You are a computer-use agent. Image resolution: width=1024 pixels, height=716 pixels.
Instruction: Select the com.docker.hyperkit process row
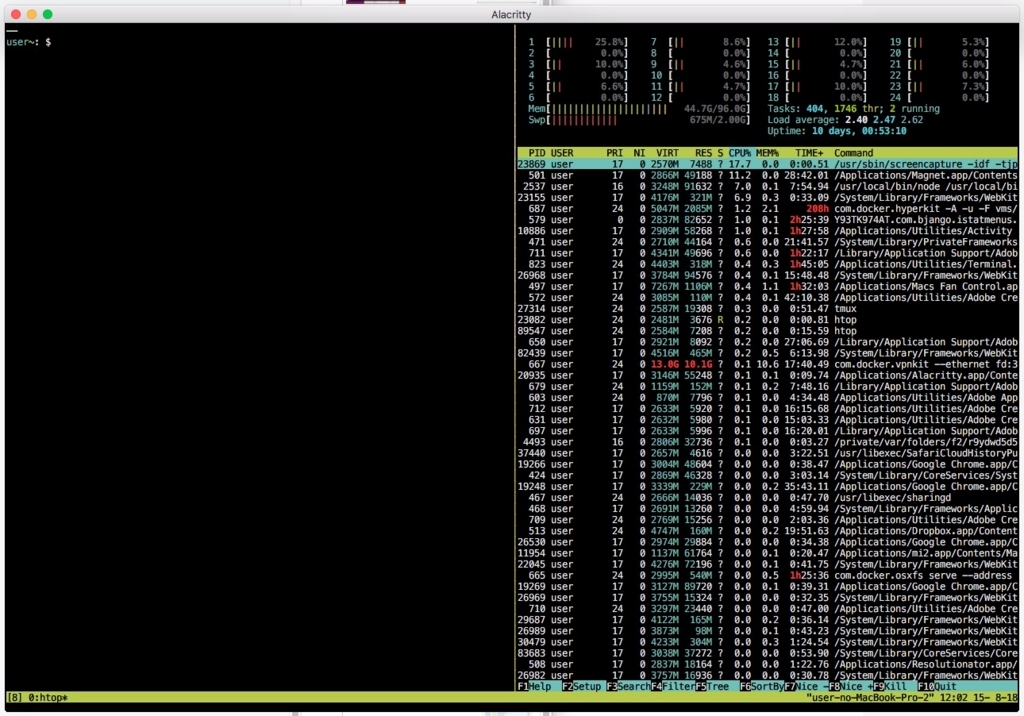point(767,208)
